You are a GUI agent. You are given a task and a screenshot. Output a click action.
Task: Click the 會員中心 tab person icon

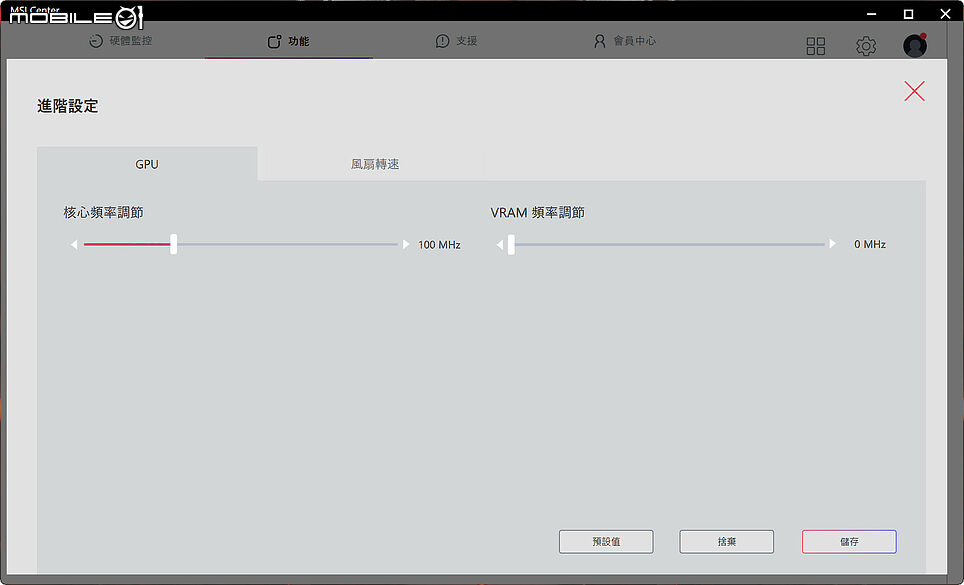(x=599, y=41)
